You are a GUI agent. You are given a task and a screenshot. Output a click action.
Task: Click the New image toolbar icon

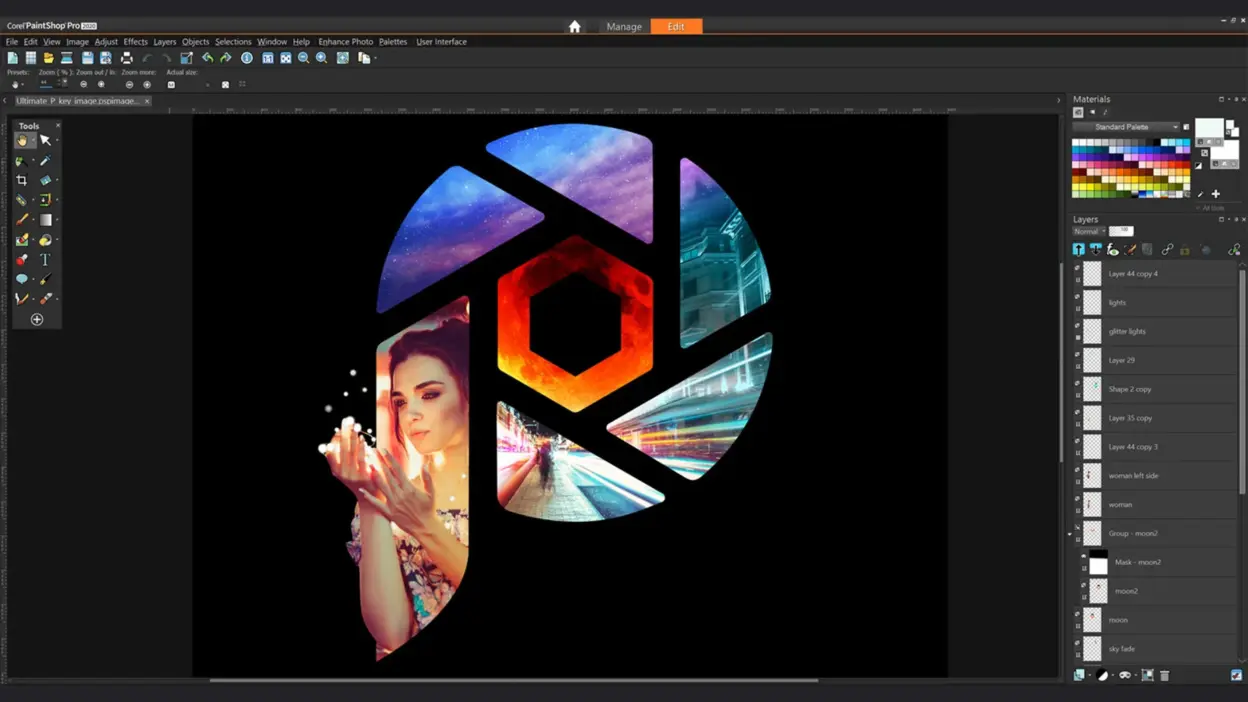pos(13,58)
